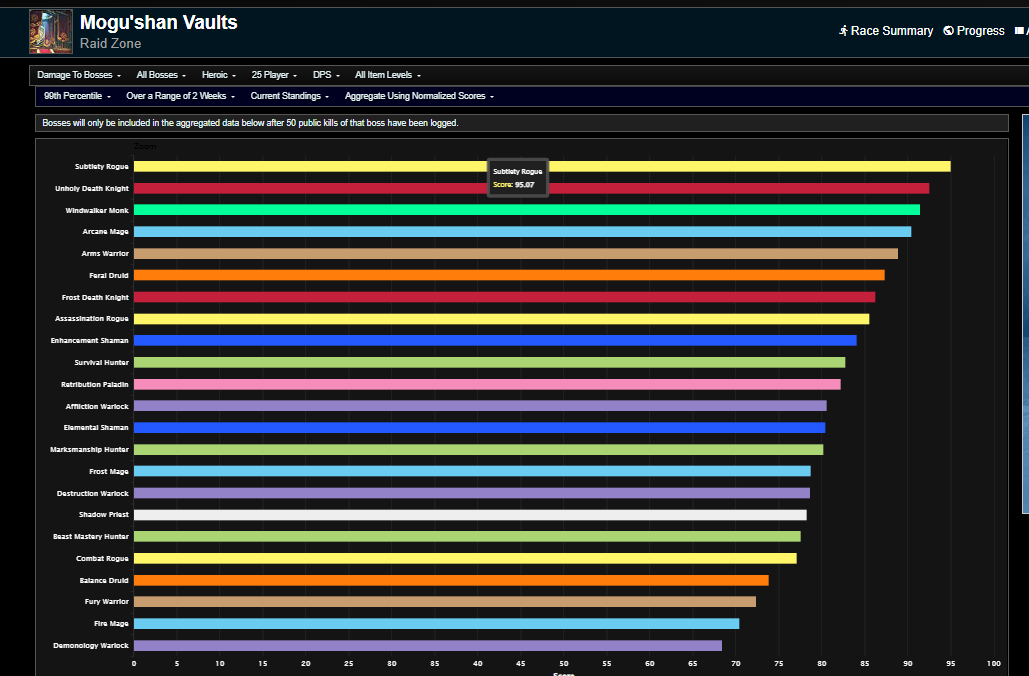Click the Arms Warrior bar
The width and height of the screenshot is (1029, 676).
[x=516, y=253]
